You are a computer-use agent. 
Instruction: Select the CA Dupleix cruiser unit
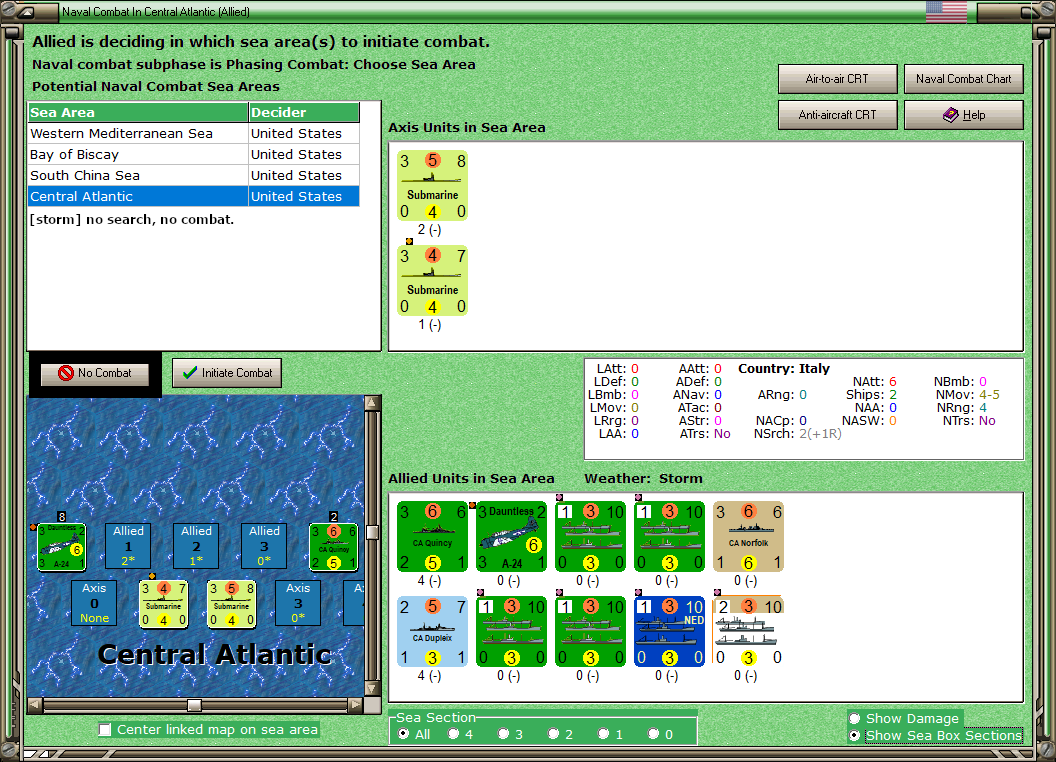pos(432,631)
